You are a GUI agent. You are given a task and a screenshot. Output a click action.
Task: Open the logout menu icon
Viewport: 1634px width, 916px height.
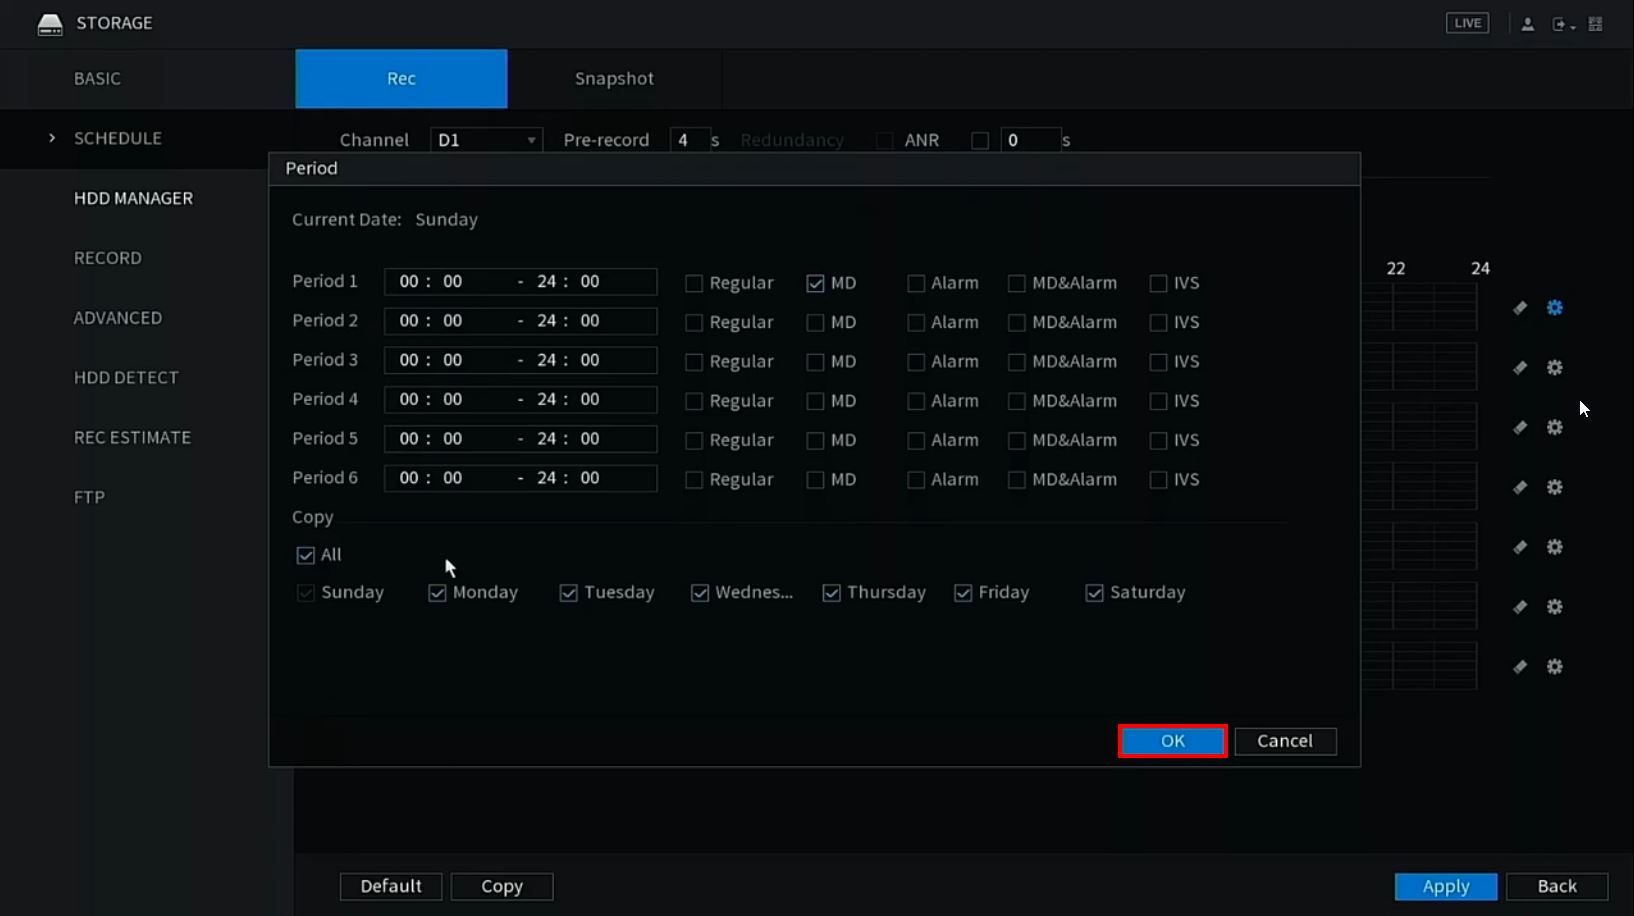tap(1561, 24)
